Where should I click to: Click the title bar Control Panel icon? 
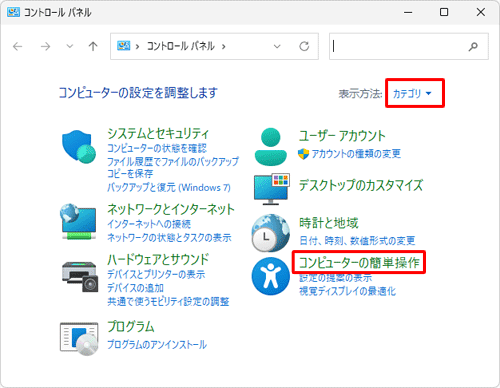pos(13,12)
